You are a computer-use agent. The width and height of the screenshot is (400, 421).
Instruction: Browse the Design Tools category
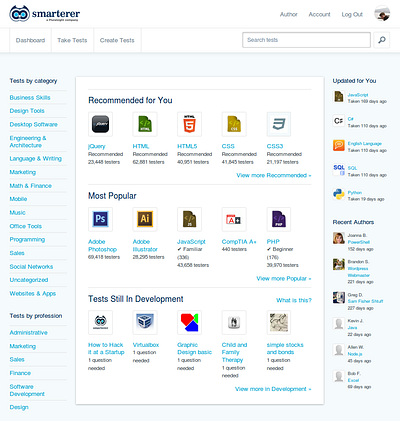coord(27,111)
